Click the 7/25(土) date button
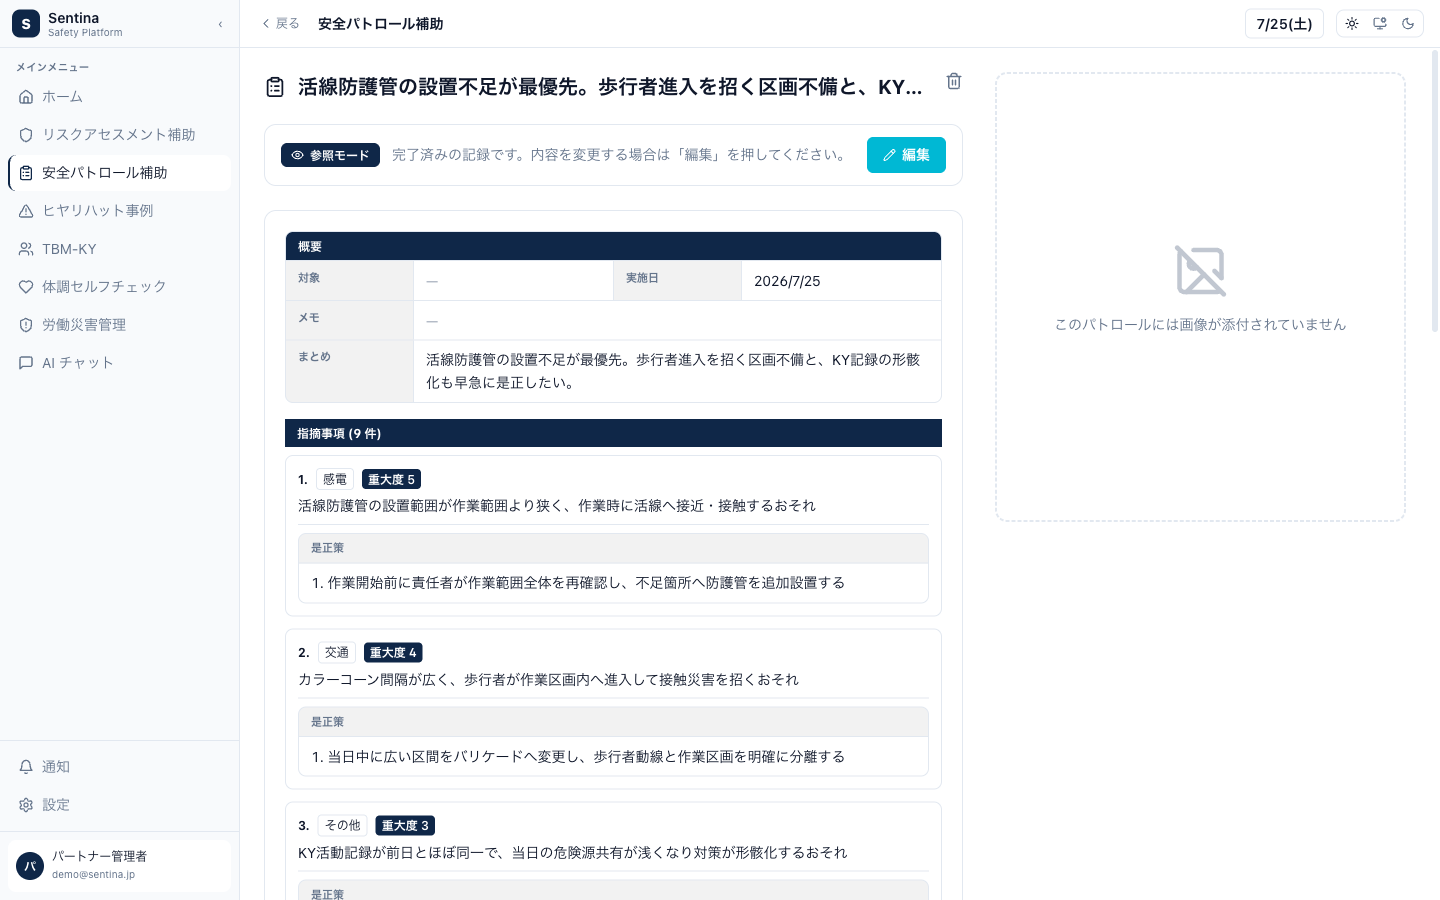 click(x=1284, y=24)
